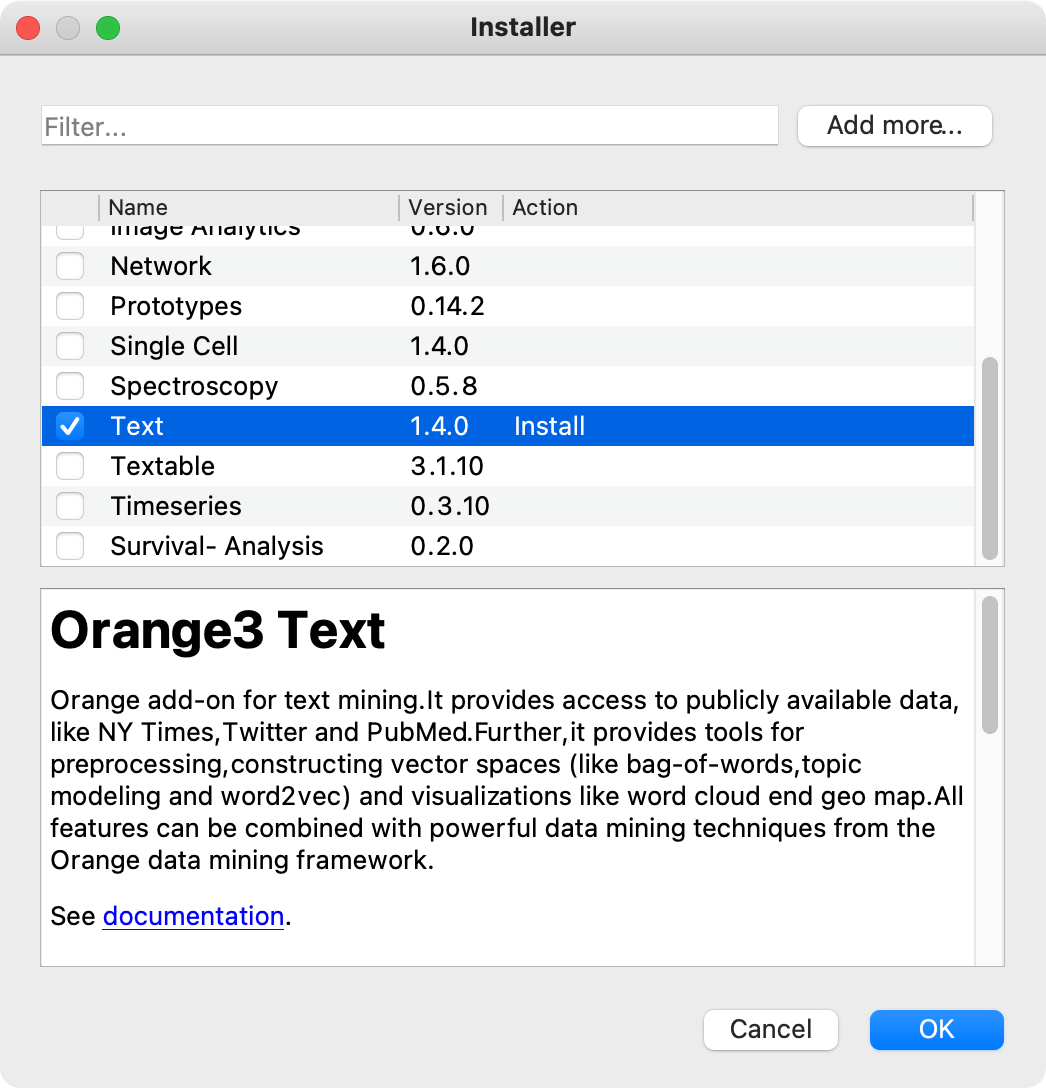Check the Textable add-on checkbox

[70, 466]
